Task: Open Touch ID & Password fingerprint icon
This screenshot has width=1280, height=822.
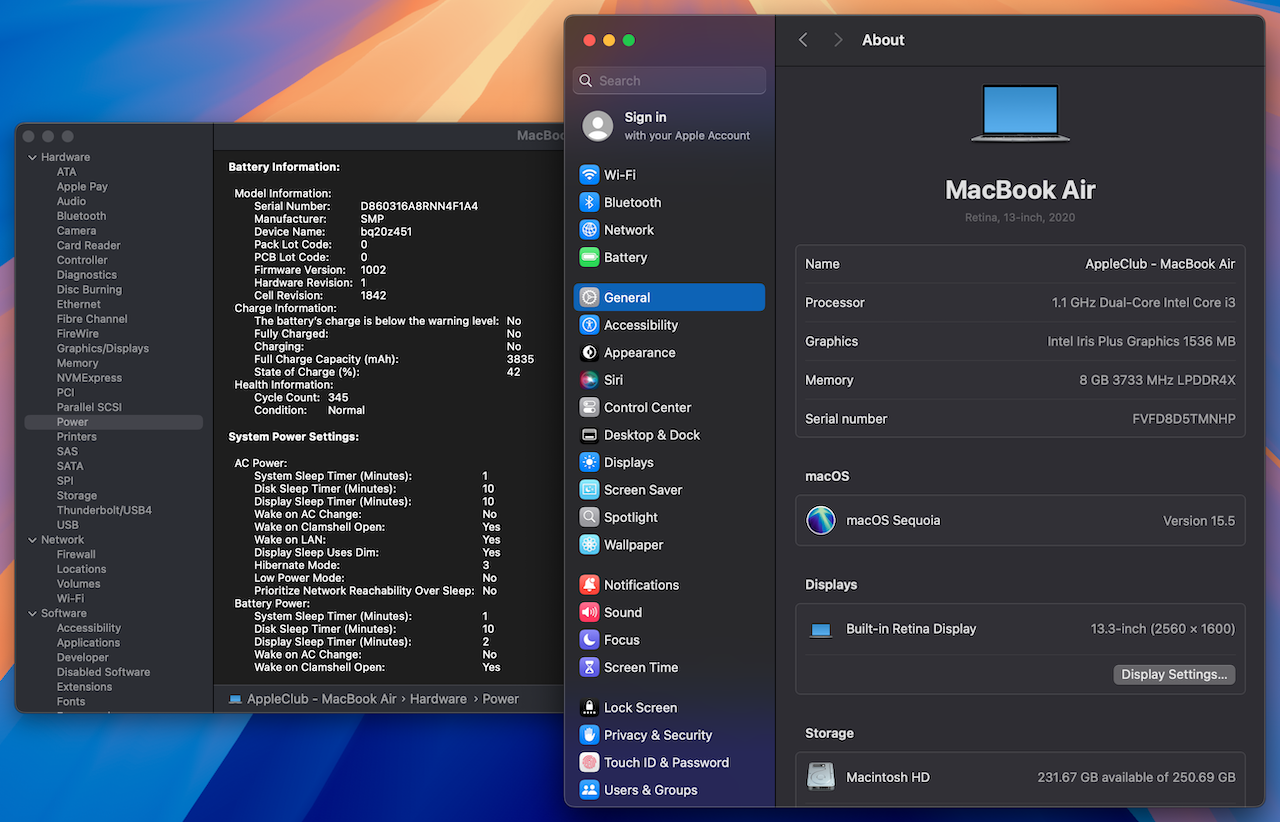Action: click(589, 762)
